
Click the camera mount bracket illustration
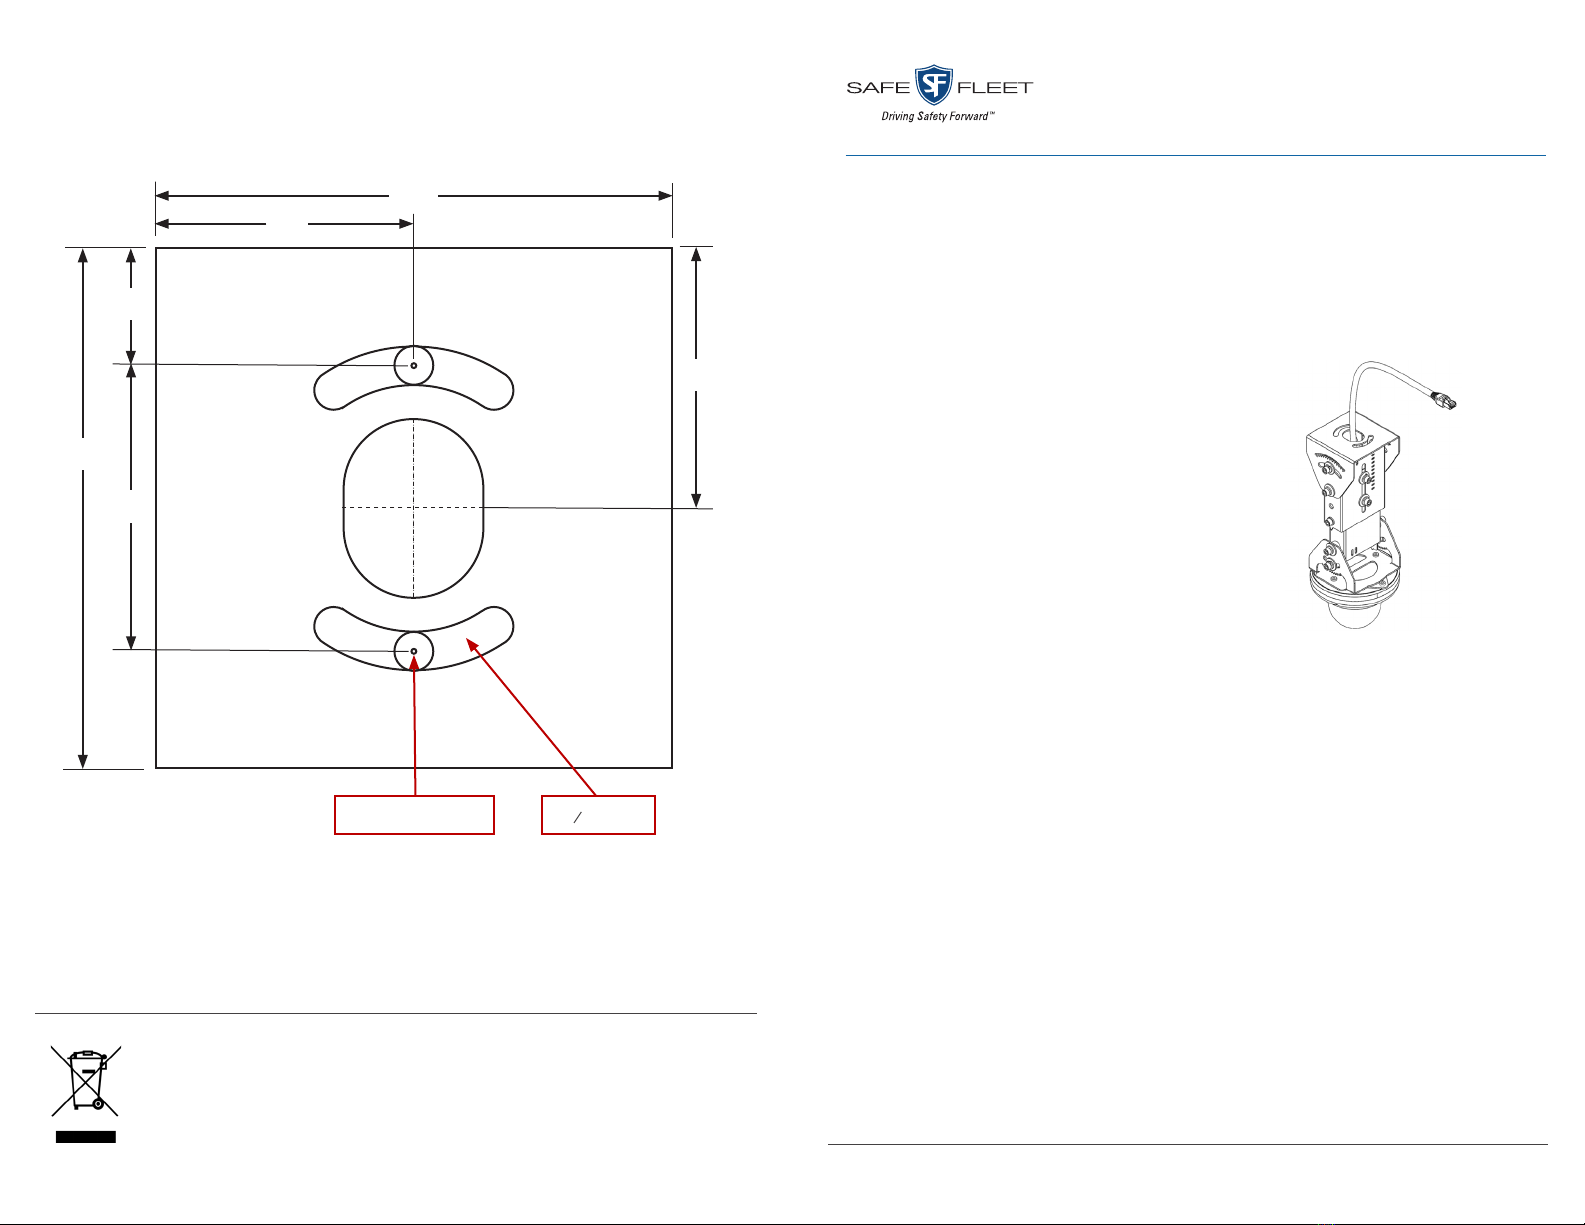[x=1357, y=500]
